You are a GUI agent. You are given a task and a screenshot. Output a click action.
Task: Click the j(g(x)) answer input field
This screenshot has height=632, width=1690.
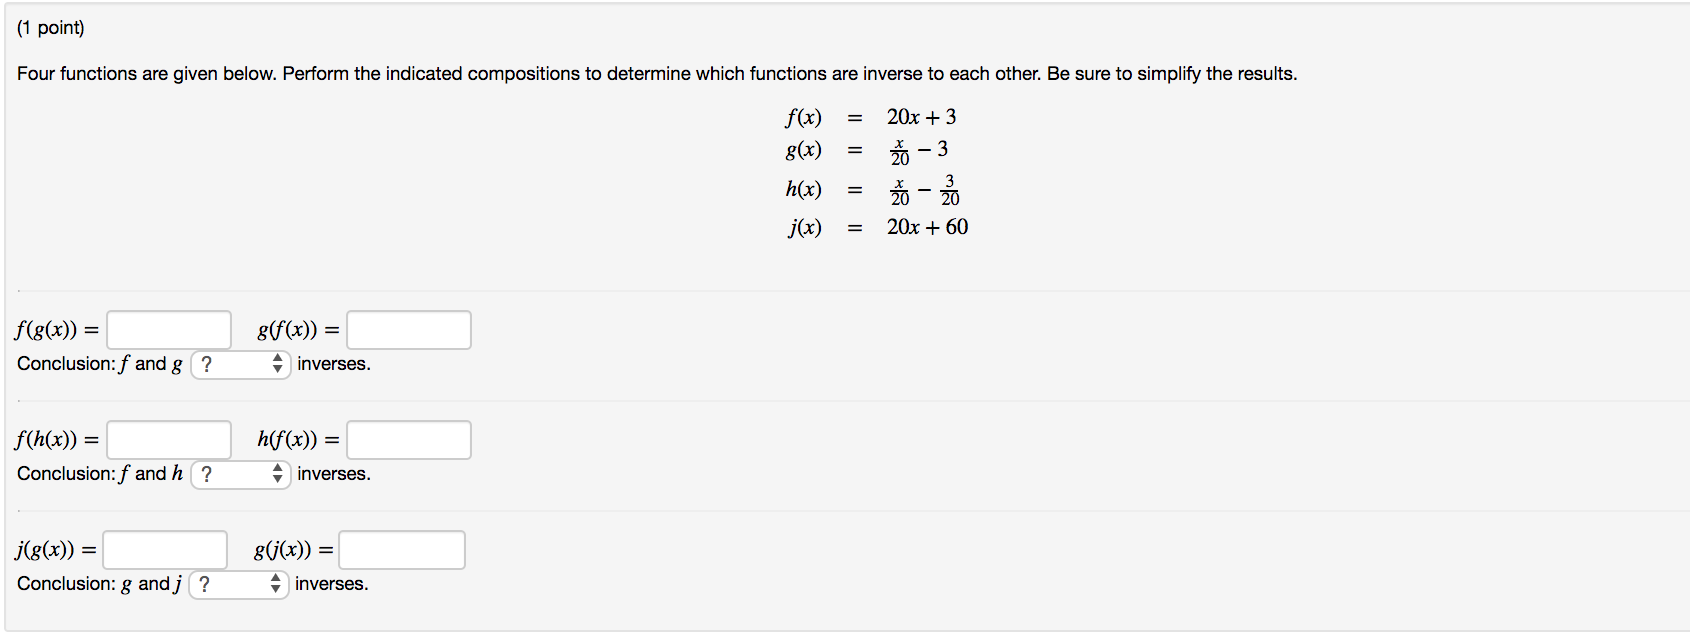(165, 549)
